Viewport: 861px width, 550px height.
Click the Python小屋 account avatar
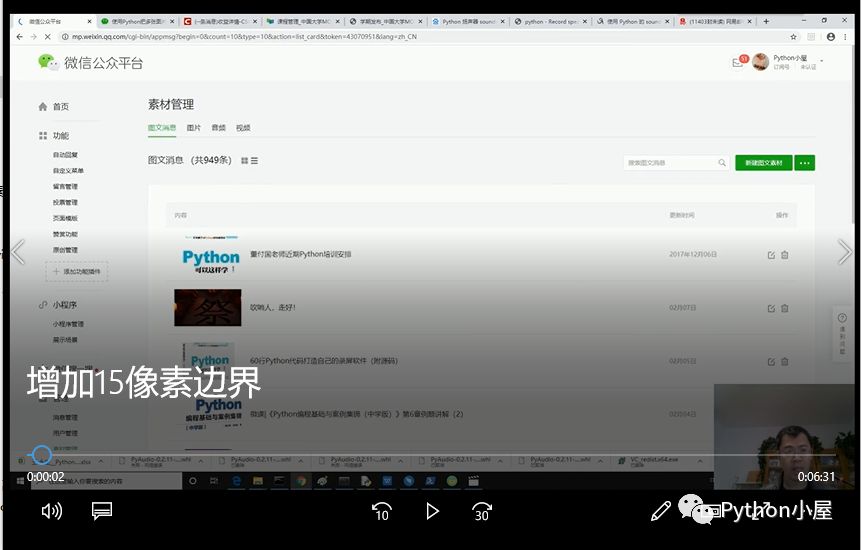coord(761,61)
